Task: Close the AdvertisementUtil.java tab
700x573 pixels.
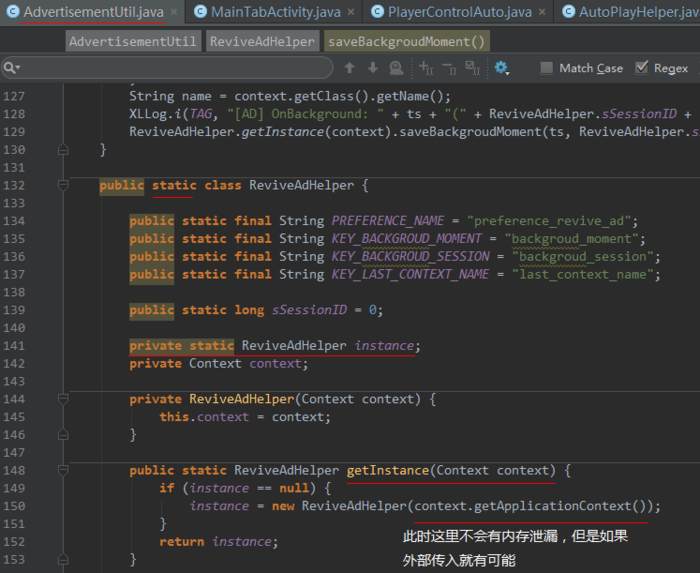Action: (x=175, y=12)
